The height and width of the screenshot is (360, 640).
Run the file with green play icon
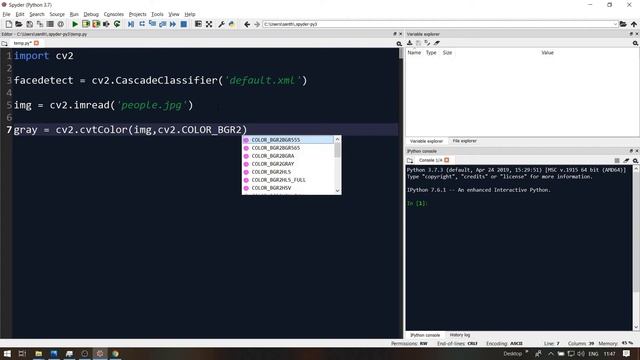[75, 24]
